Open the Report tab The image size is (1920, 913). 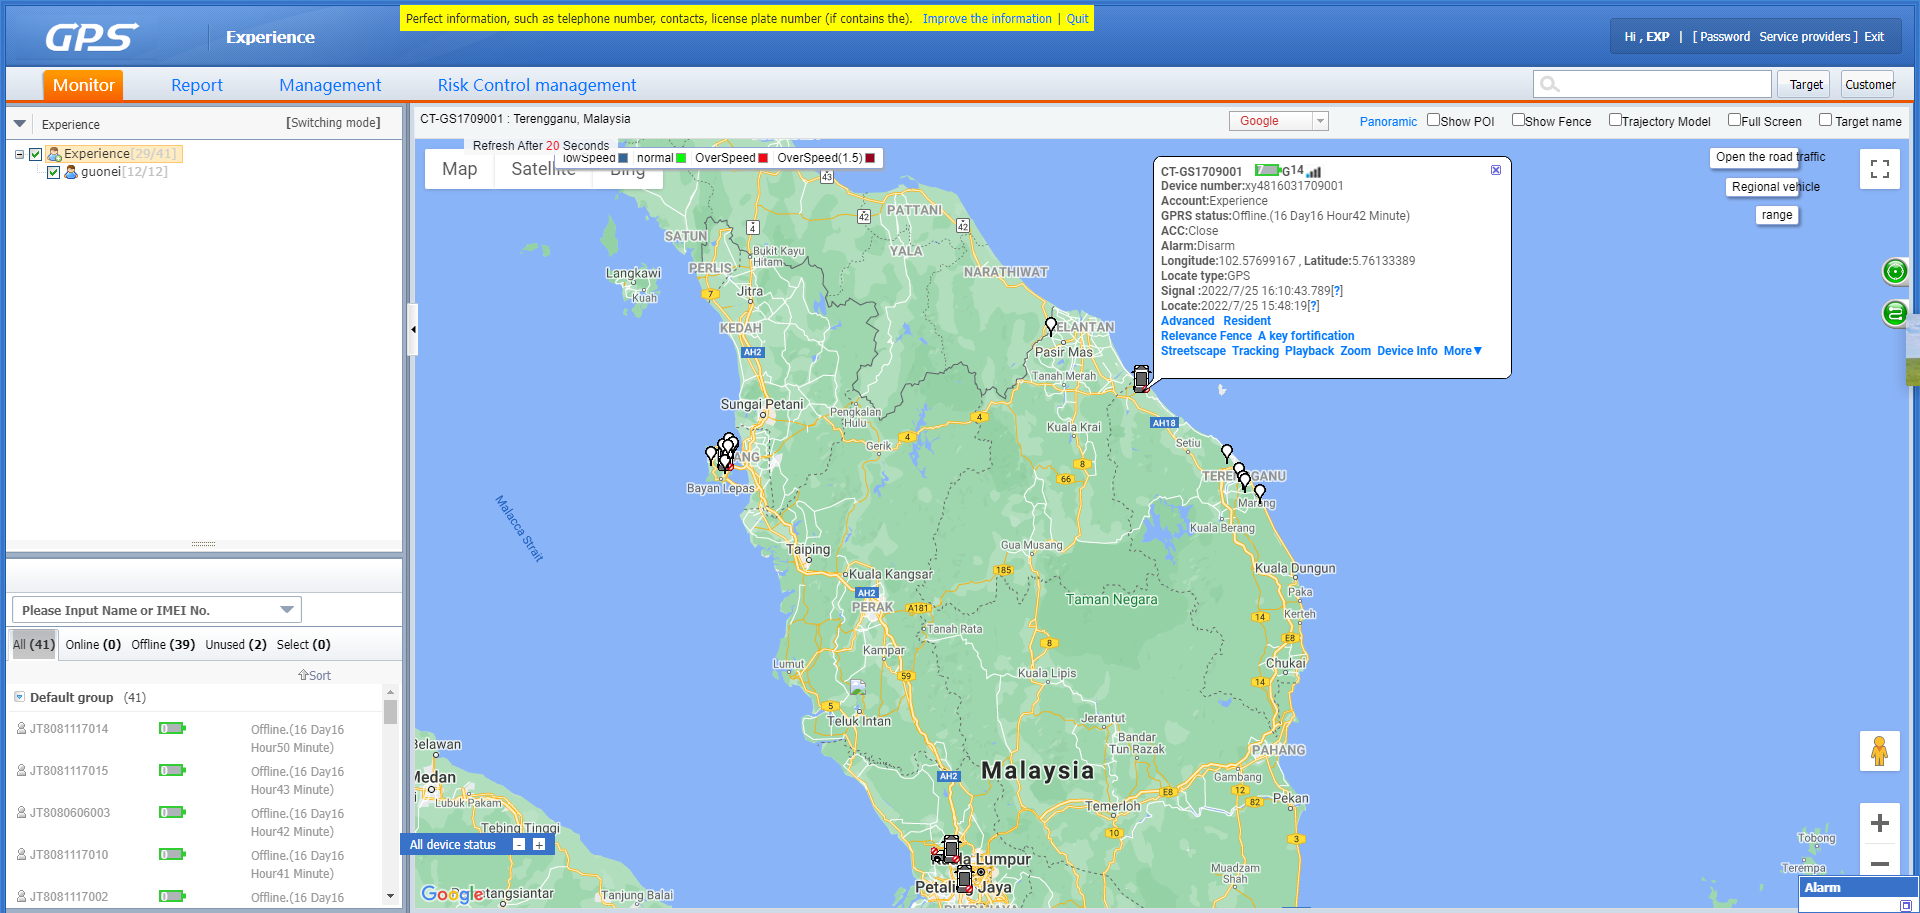click(x=196, y=85)
